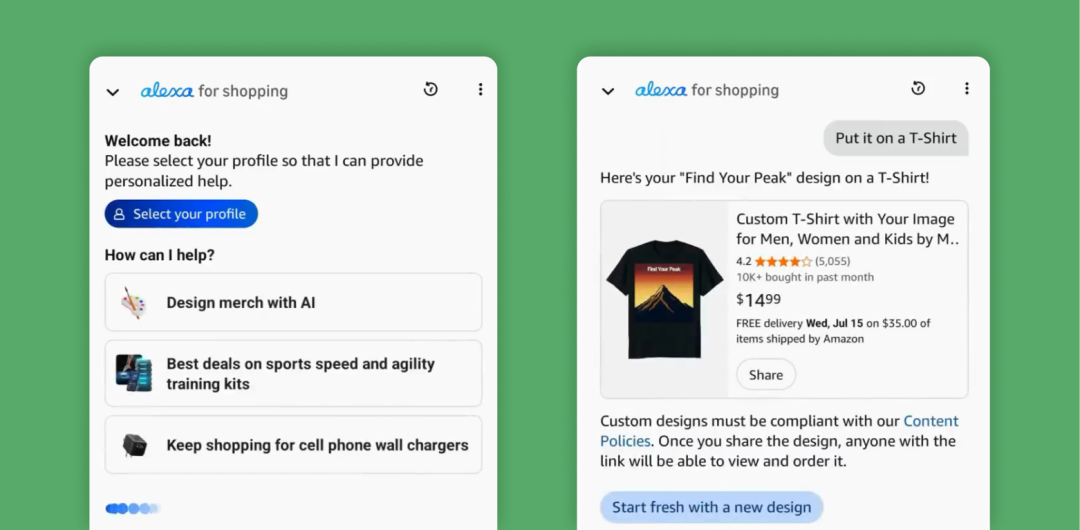Open the Content Policies link
Image resolution: width=1080 pixels, height=530 pixels.
(779, 431)
